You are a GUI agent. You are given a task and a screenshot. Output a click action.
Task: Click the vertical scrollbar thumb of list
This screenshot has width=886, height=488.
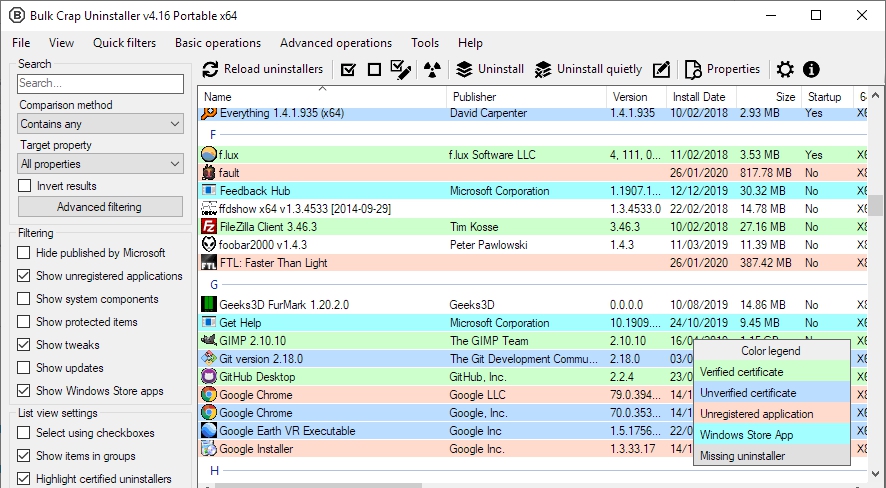coord(876,206)
